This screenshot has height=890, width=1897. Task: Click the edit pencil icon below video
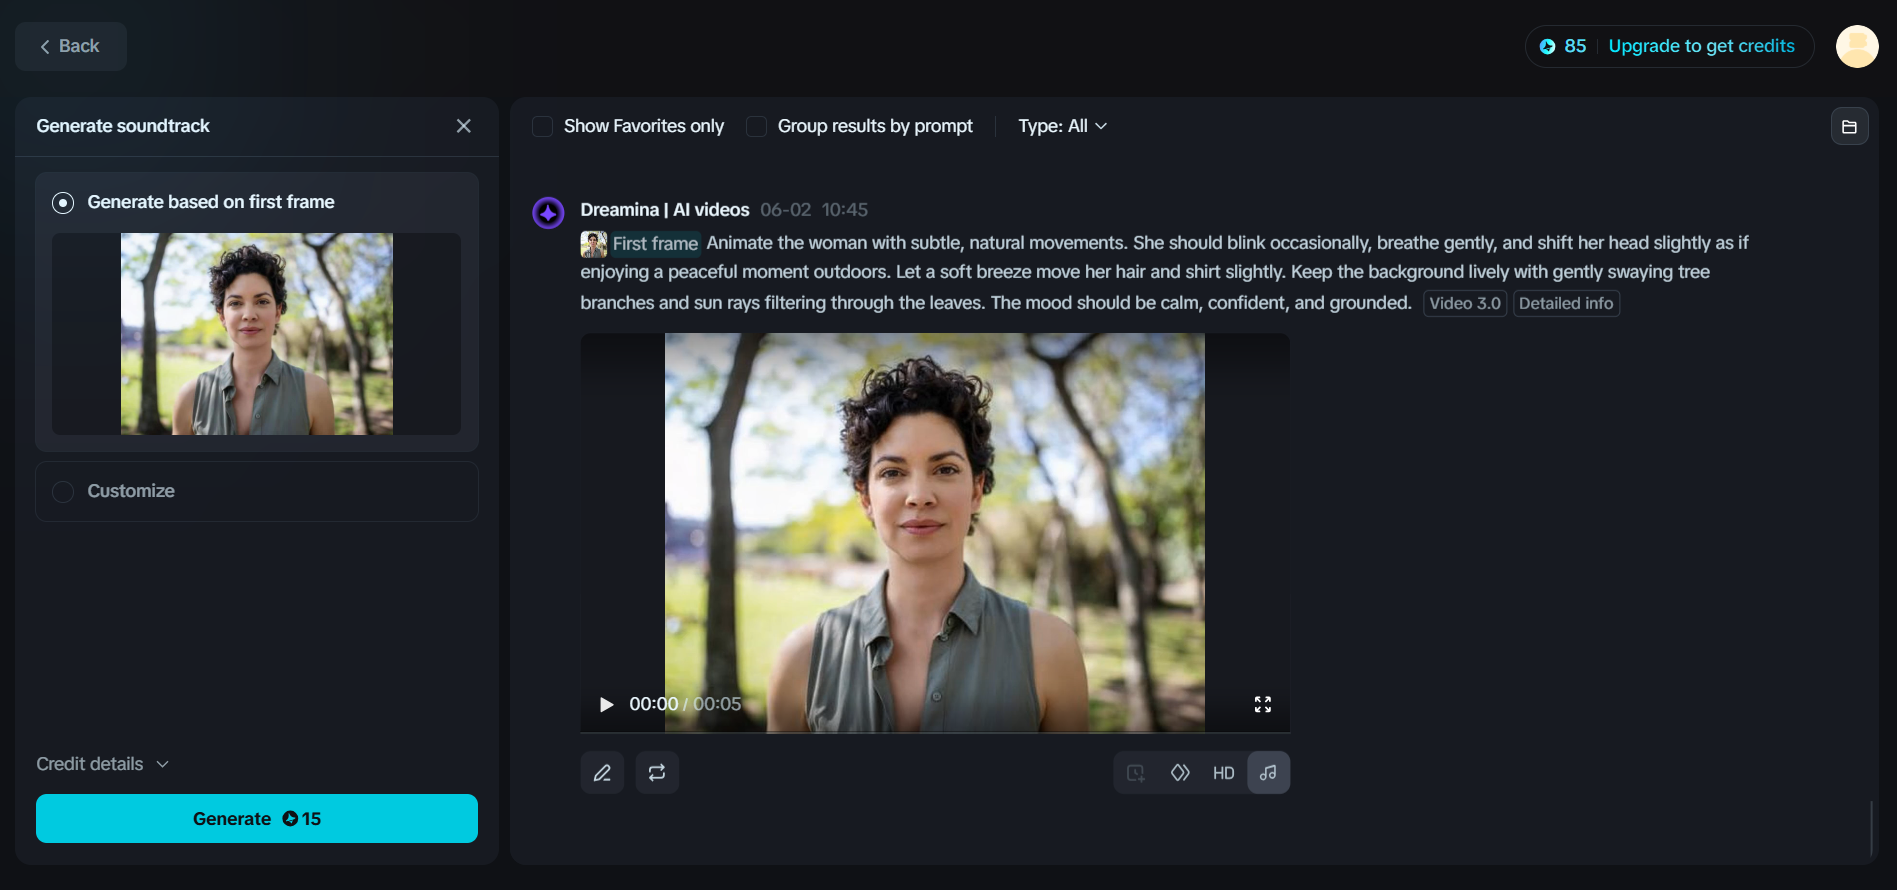[602, 773]
